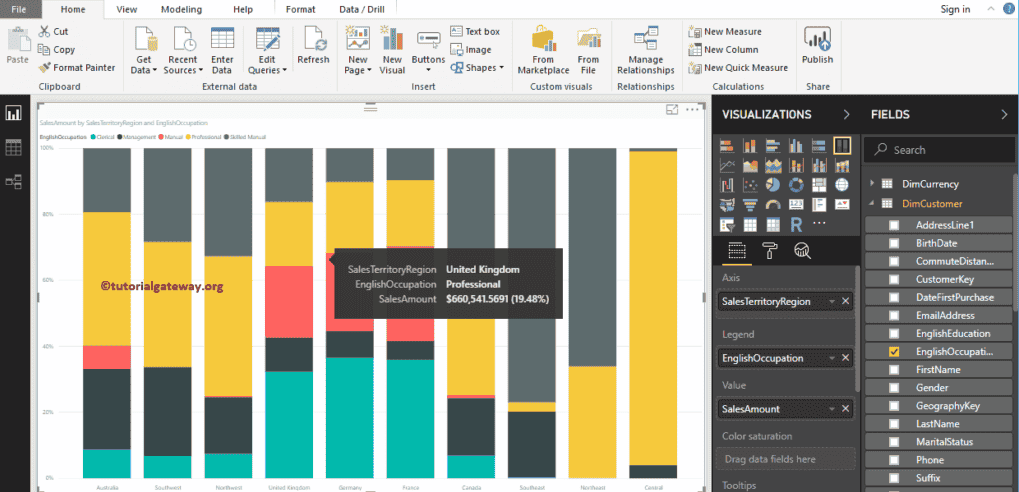Click New Quick Measure
Viewport: 1019px width, 492px height.
[x=738, y=68]
